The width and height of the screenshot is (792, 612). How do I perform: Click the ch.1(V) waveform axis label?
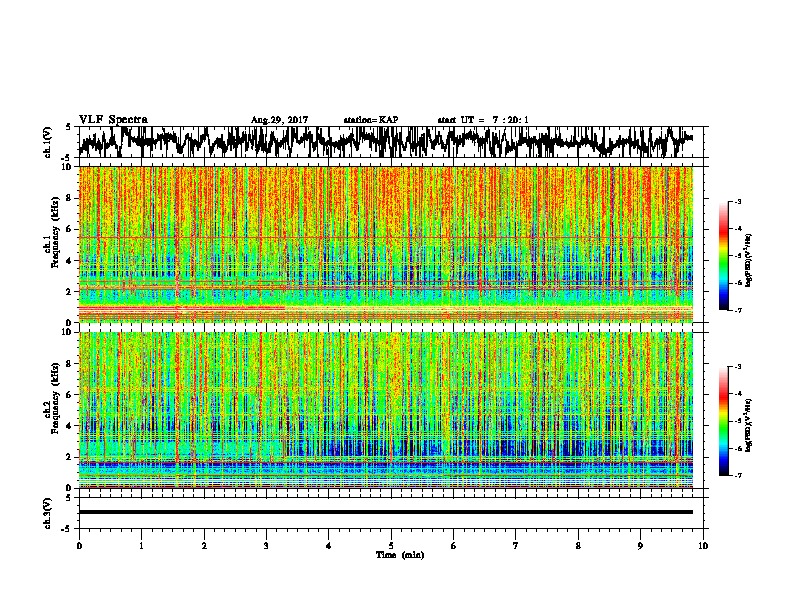(x=48, y=142)
